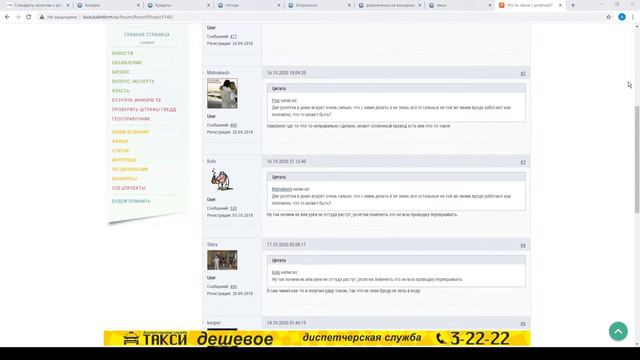Switch to the first browser tab
Screen dimensions: 640x360
click(37, 5)
